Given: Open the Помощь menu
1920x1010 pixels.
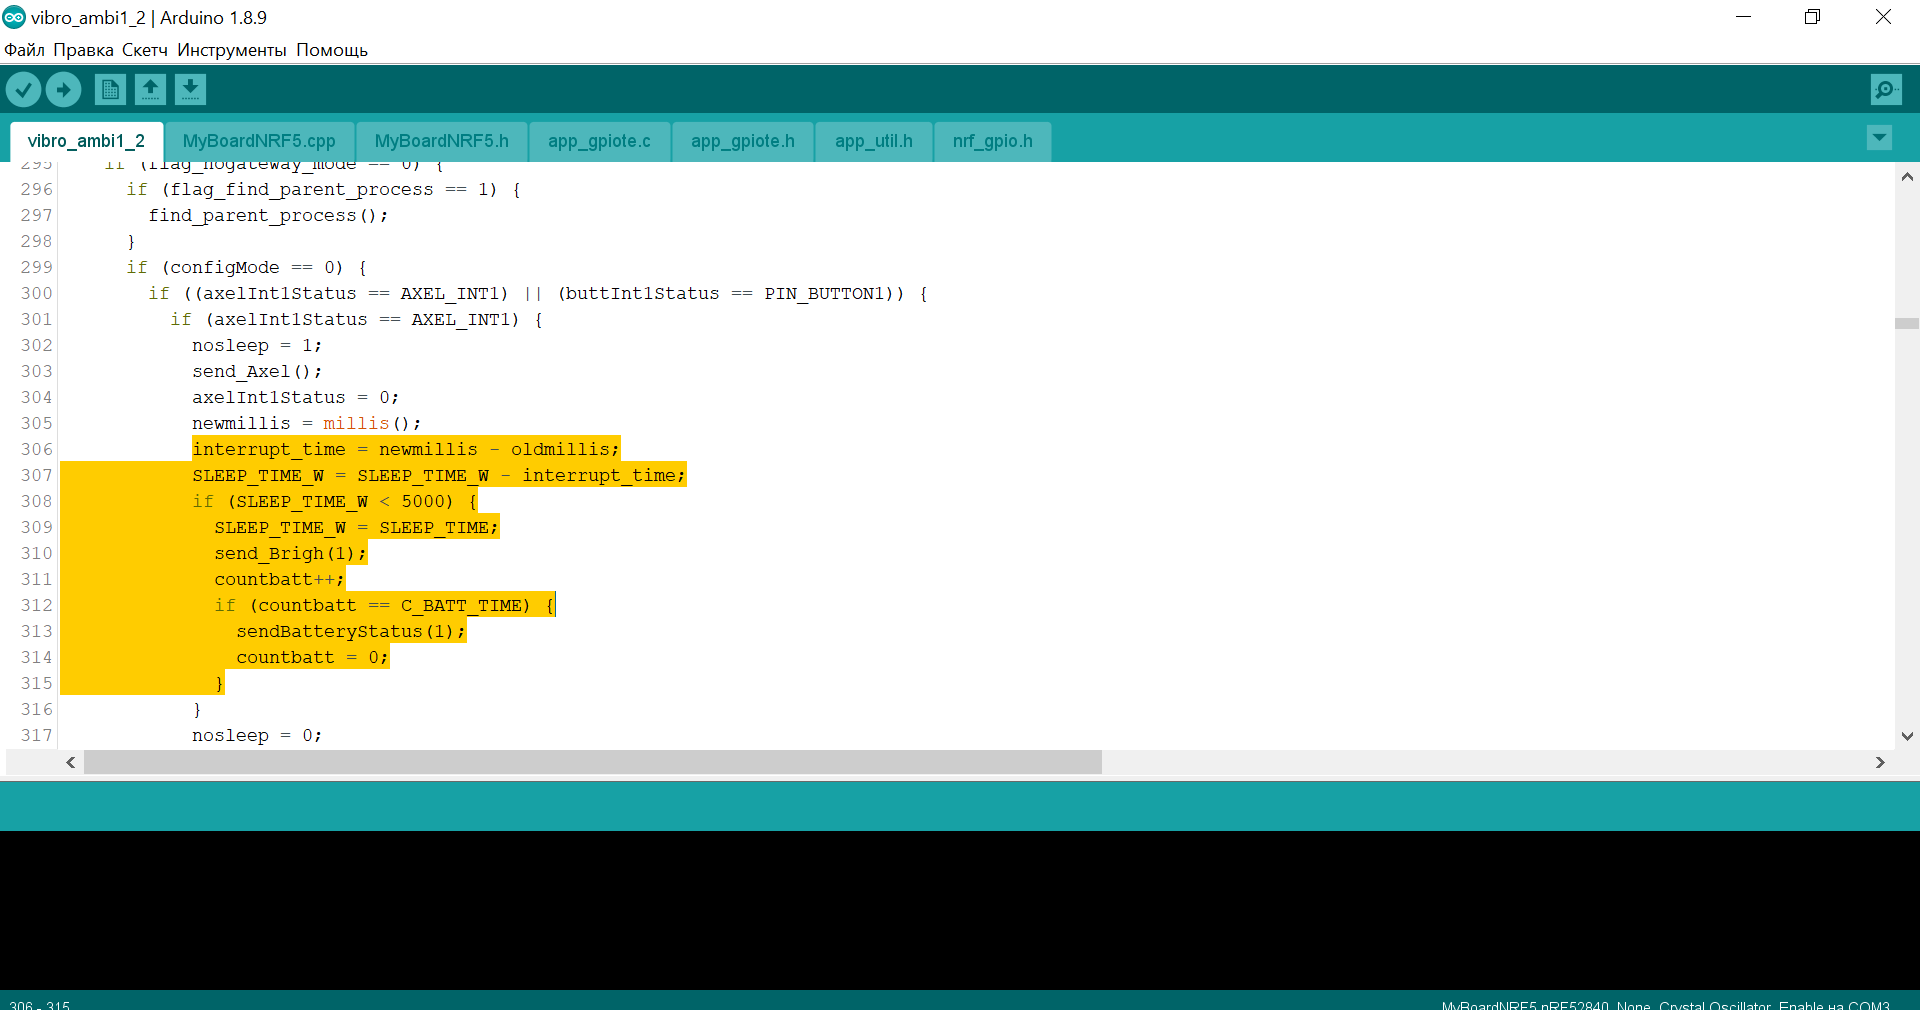Looking at the screenshot, I should (332, 50).
